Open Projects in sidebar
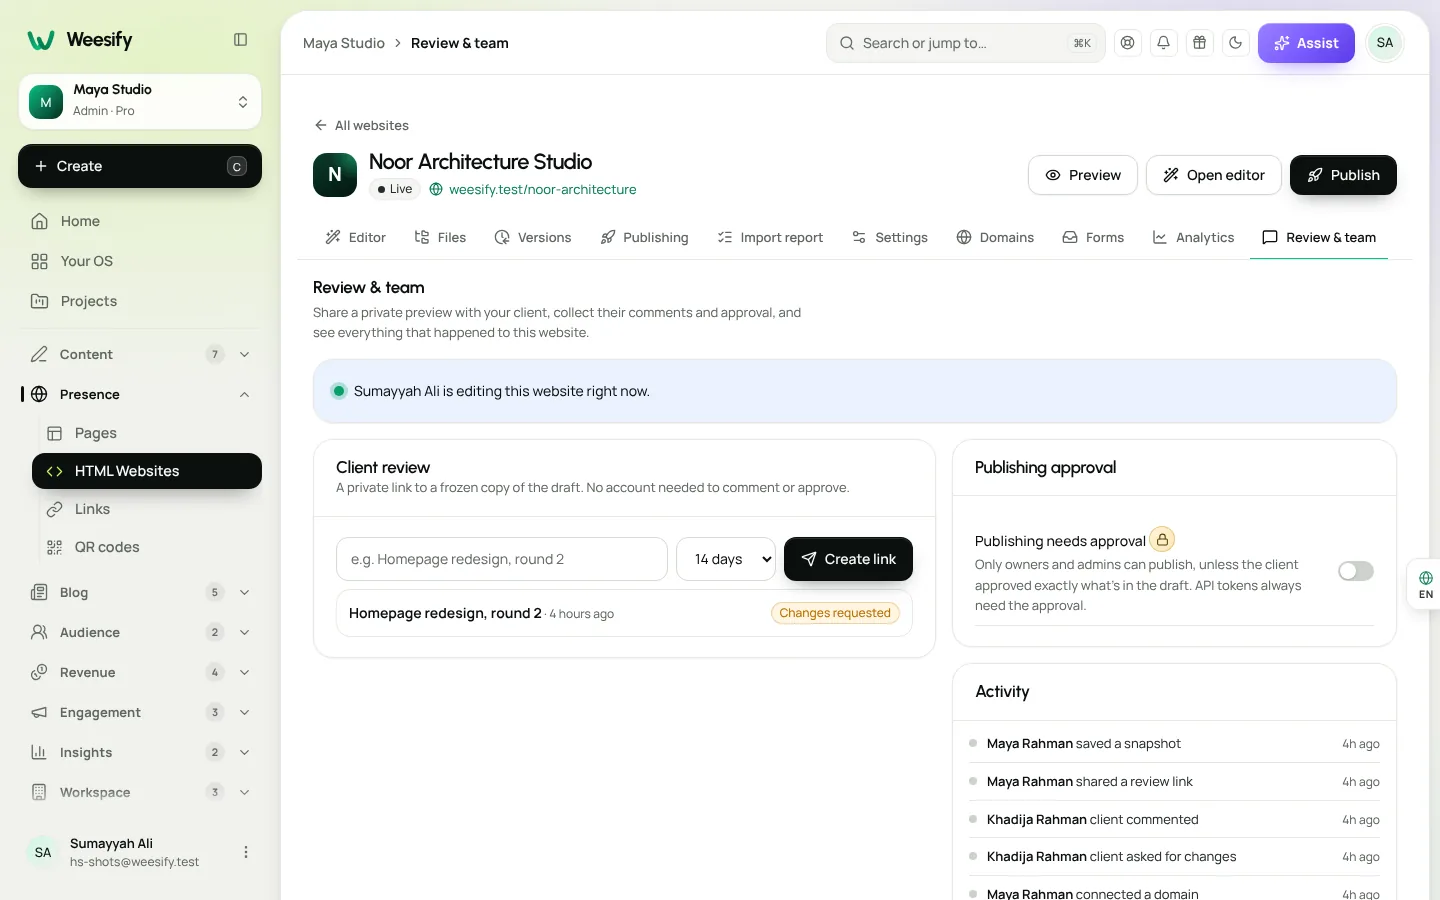1440x900 pixels. [x=140, y=301]
